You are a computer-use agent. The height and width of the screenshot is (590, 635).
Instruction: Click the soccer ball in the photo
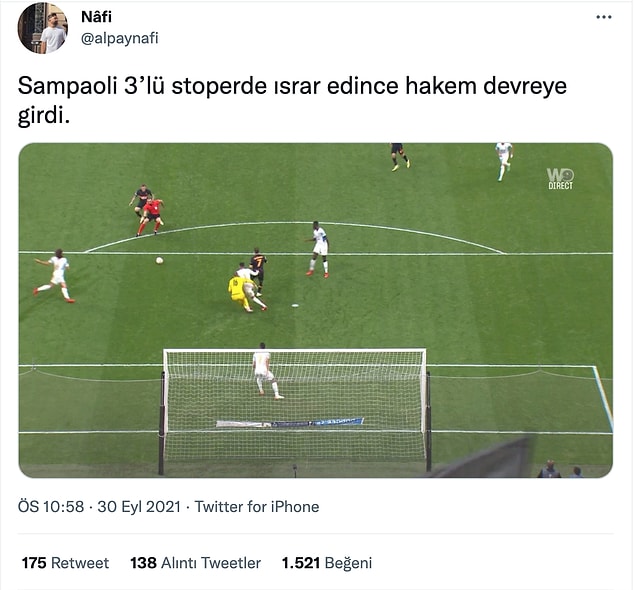[x=159, y=260]
